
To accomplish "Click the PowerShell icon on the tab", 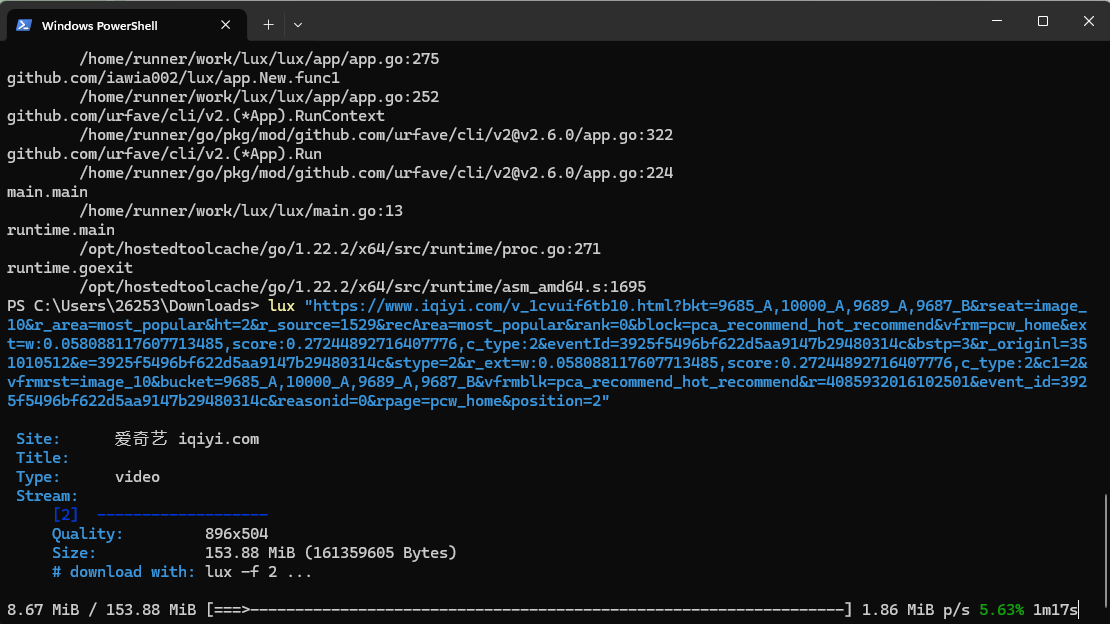I will click(24, 25).
